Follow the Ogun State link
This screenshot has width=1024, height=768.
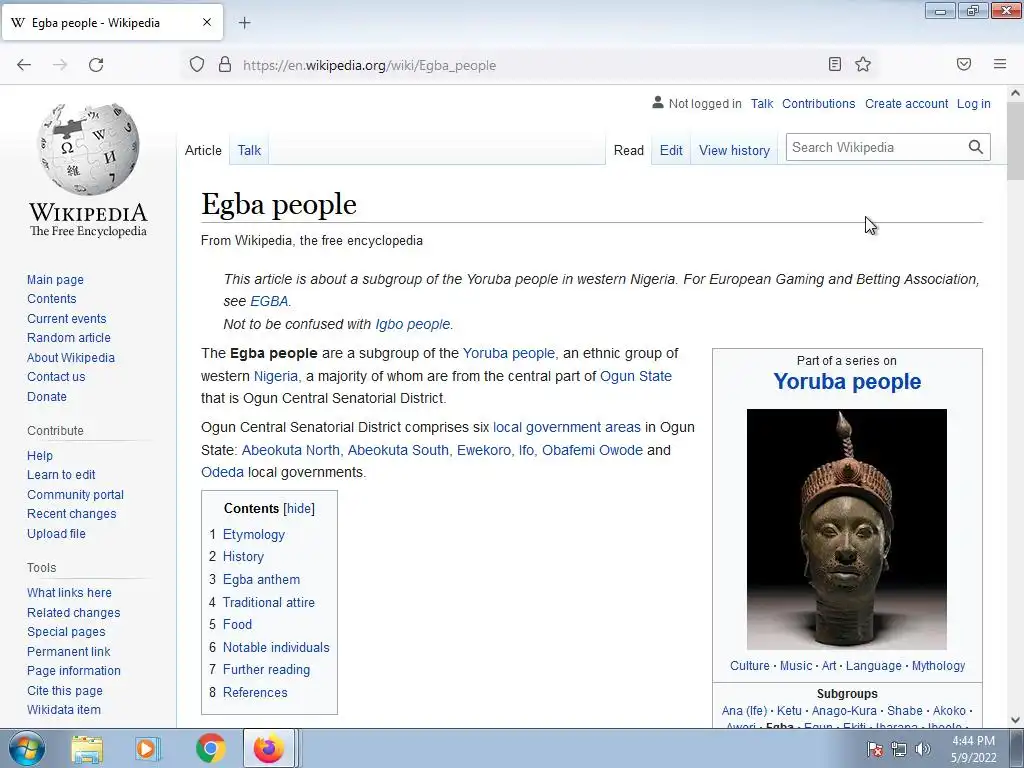635,376
